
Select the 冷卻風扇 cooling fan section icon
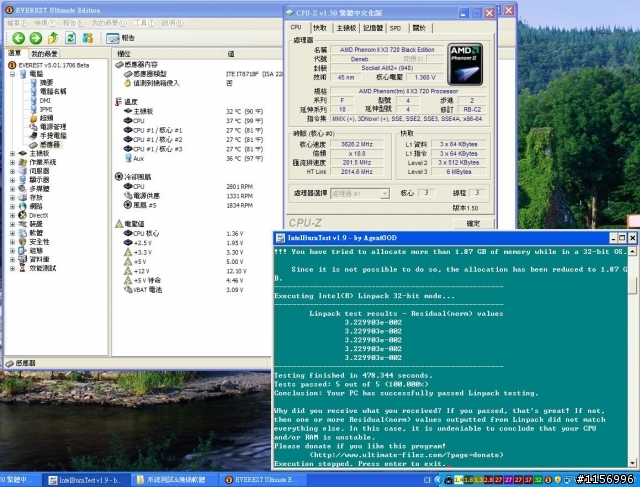119,177
